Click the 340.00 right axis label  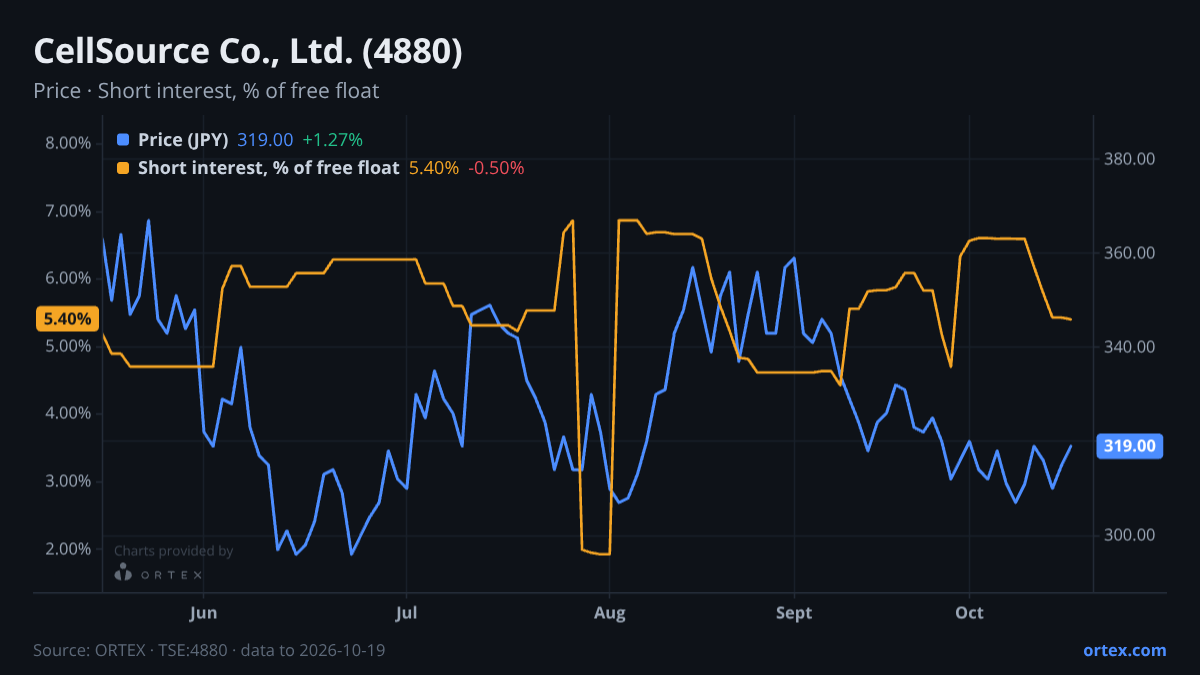[1130, 347]
